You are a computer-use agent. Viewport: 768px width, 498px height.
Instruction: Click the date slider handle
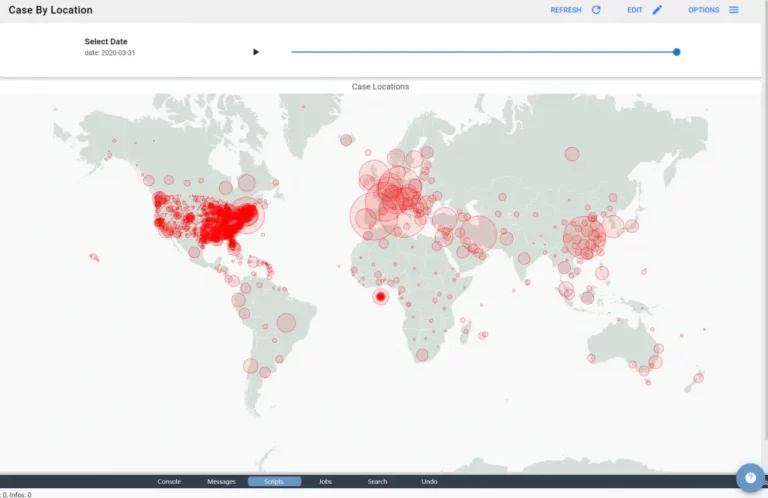tap(676, 52)
